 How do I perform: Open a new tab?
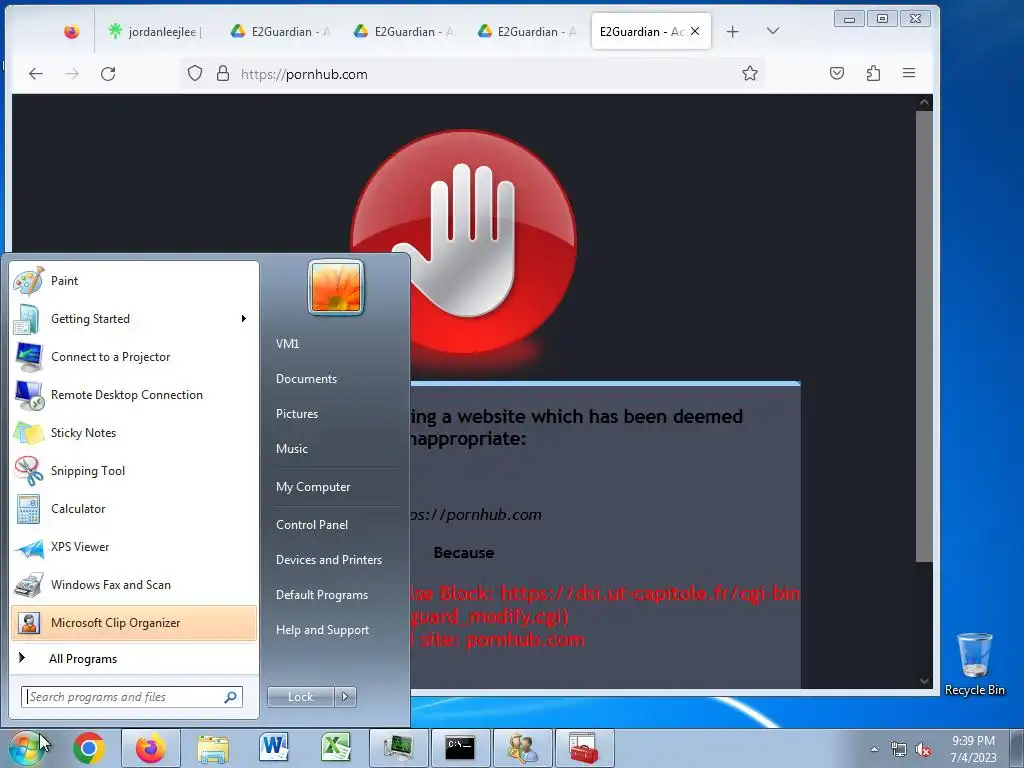click(733, 31)
